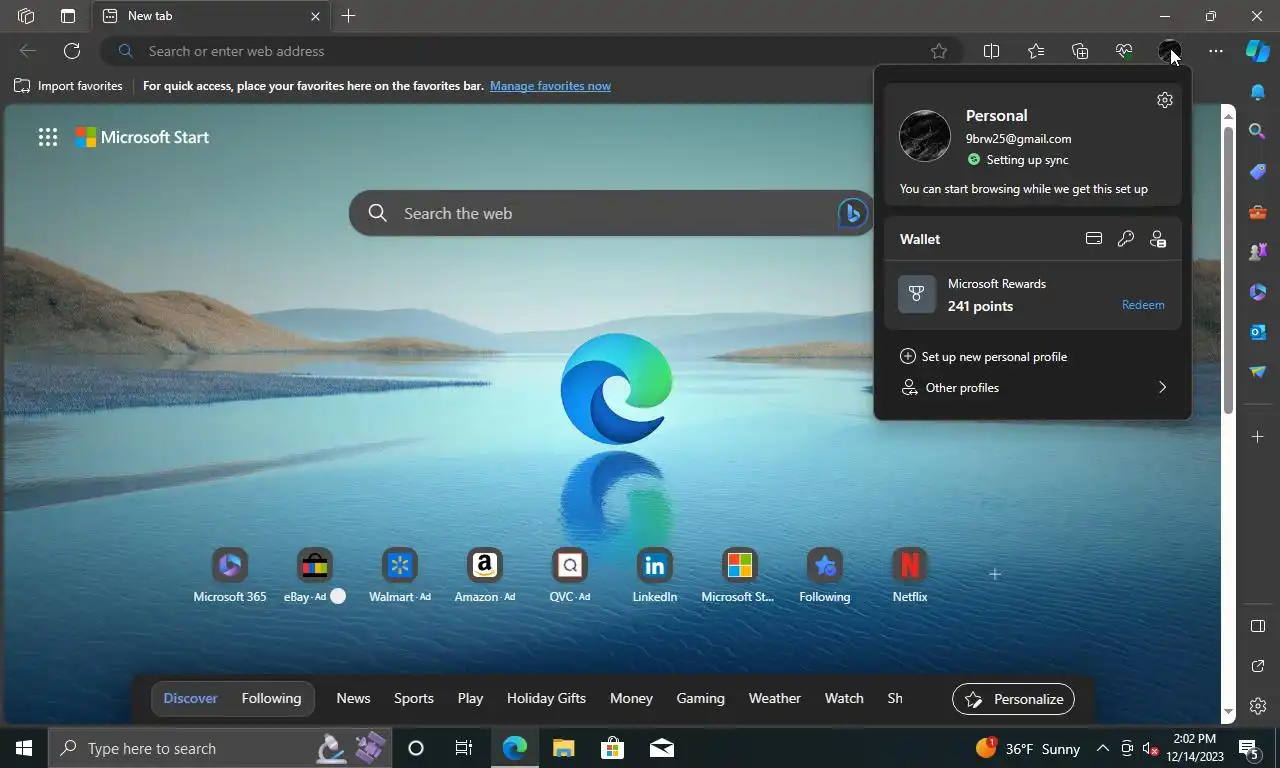This screenshot has height=768, width=1280.
Task: Open Microsoft Rewards 241 points entry
Action: tap(1032, 295)
